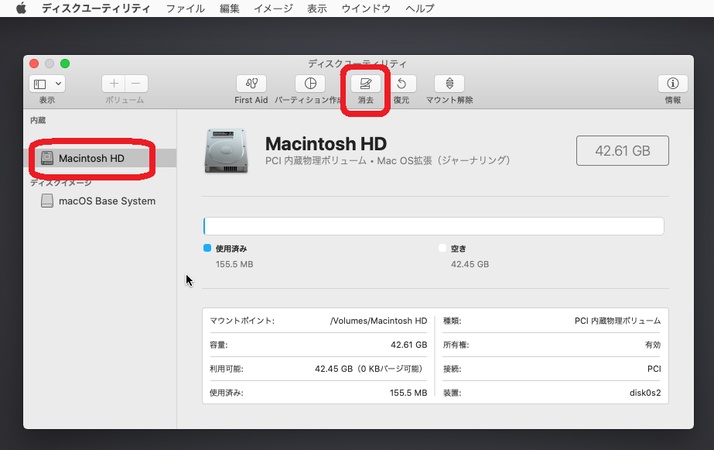Viewport: 714px width, 450px height.
Task: Click the 復元 restore toolbar icon
Action: click(401, 84)
